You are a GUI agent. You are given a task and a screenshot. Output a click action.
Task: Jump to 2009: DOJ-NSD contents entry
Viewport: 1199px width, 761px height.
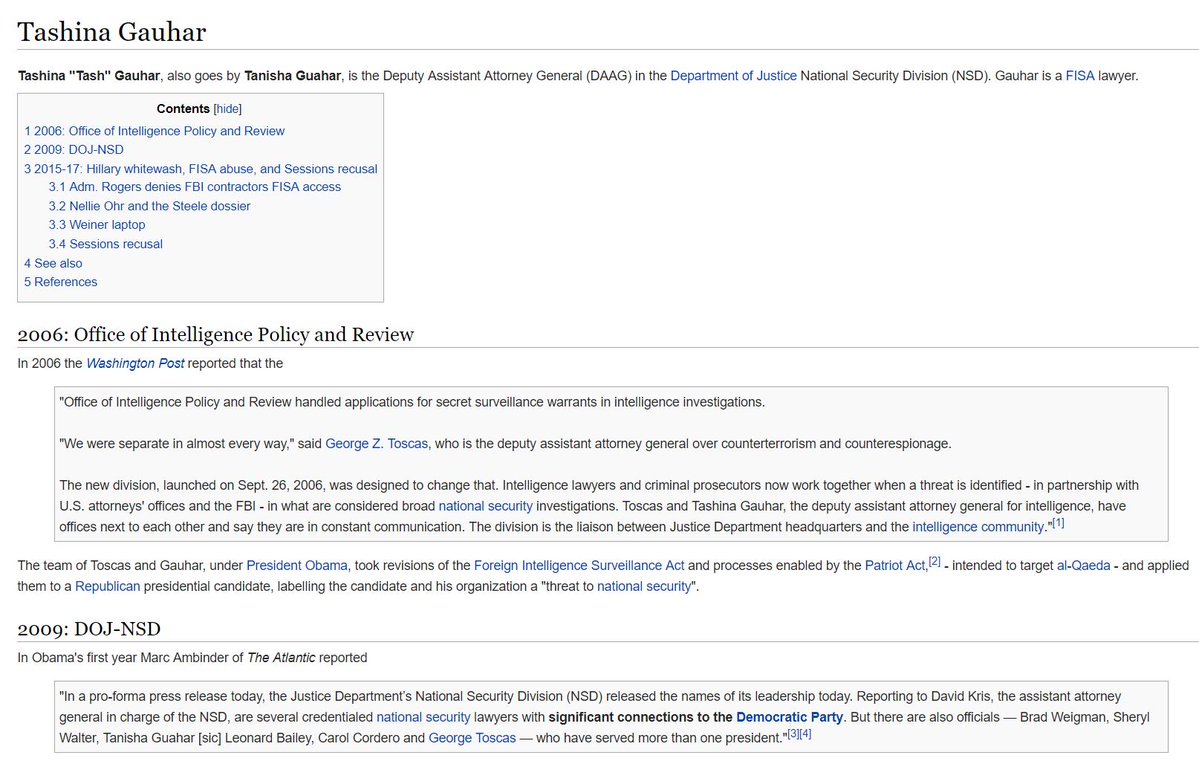(x=73, y=150)
